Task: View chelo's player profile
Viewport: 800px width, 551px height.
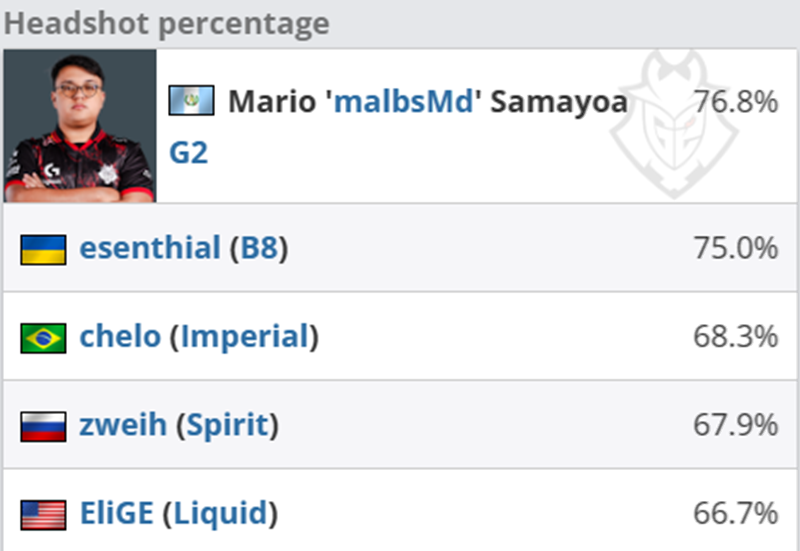Action: coord(120,337)
